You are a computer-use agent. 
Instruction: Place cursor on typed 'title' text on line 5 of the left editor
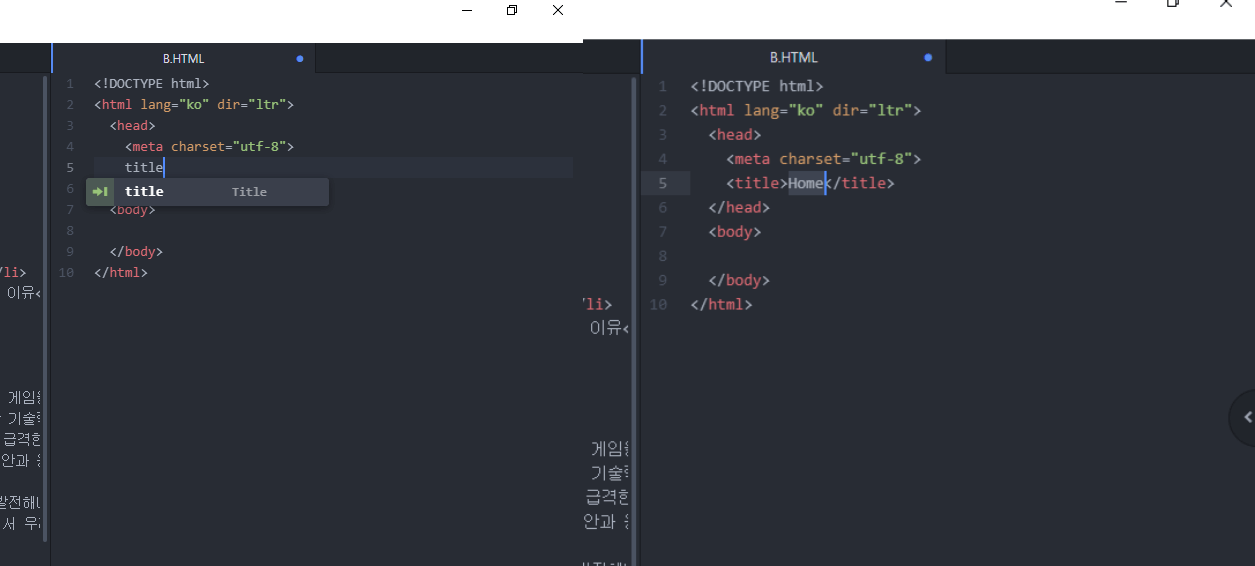pos(143,168)
